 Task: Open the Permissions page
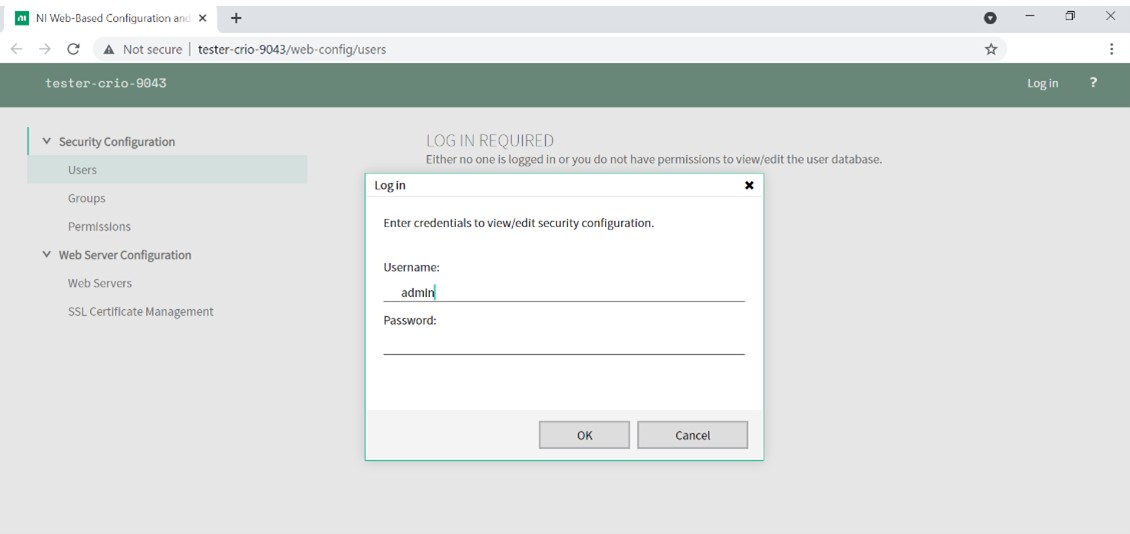pos(99,227)
